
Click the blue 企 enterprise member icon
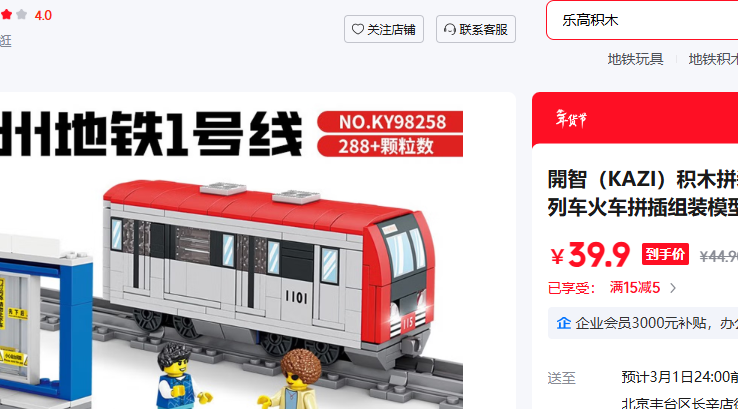563,323
